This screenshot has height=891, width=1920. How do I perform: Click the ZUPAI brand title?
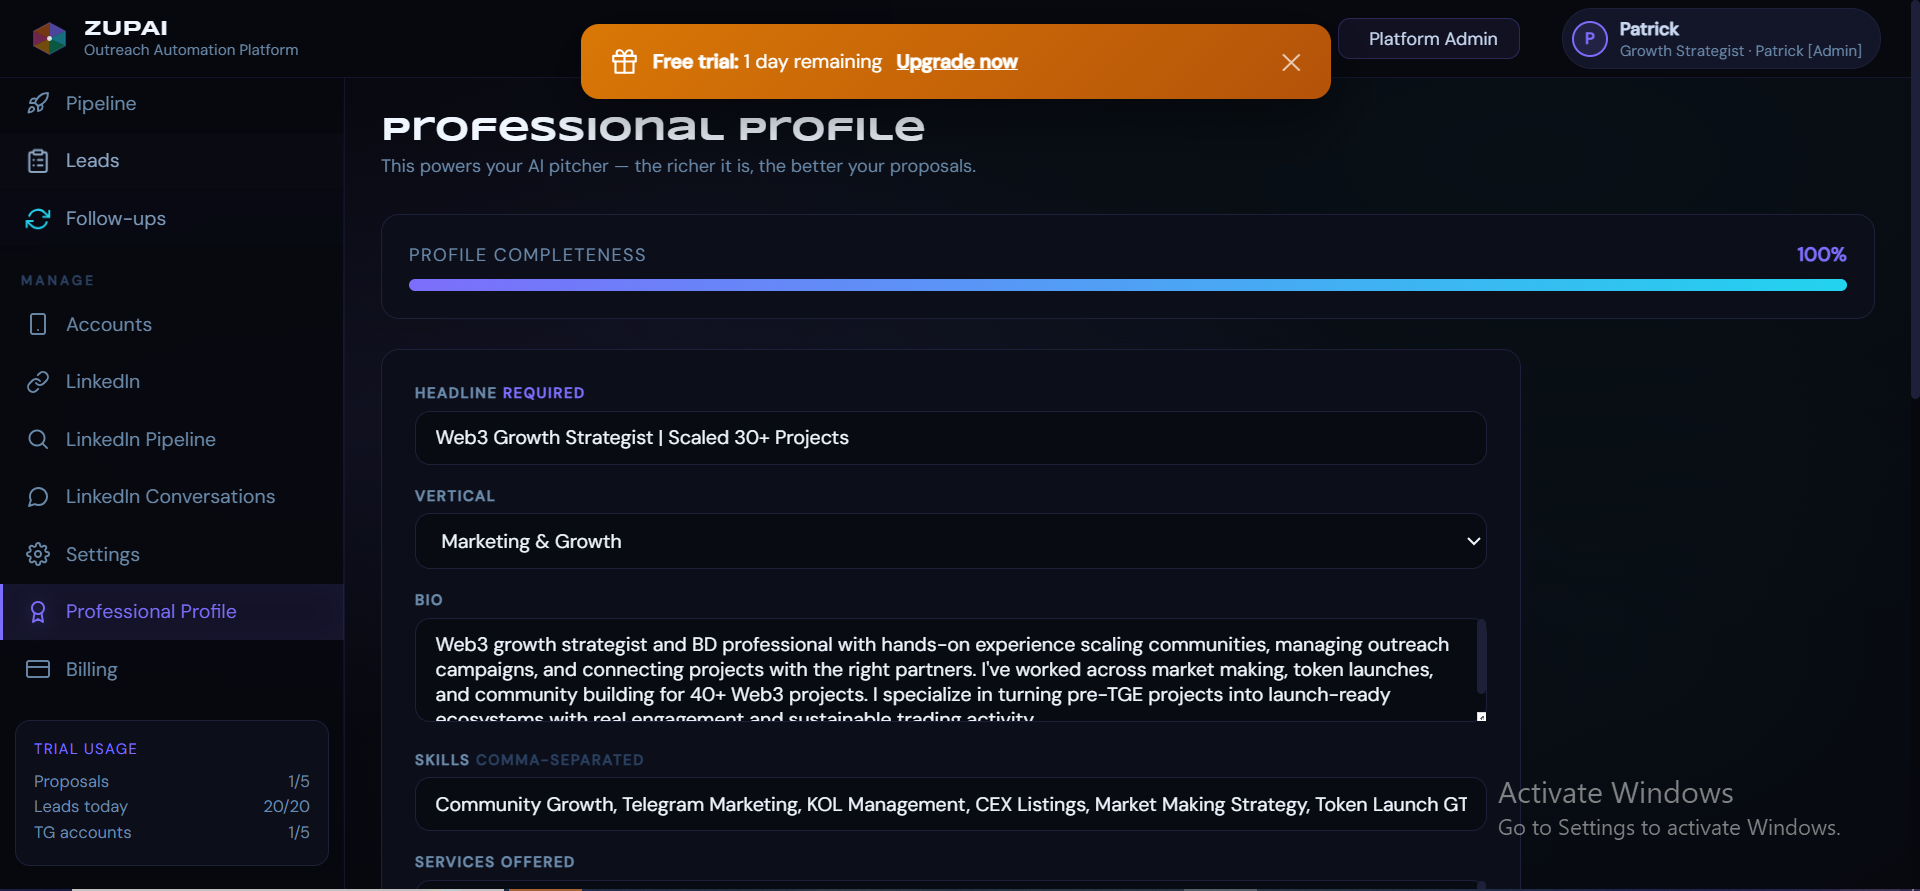(126, 28)
